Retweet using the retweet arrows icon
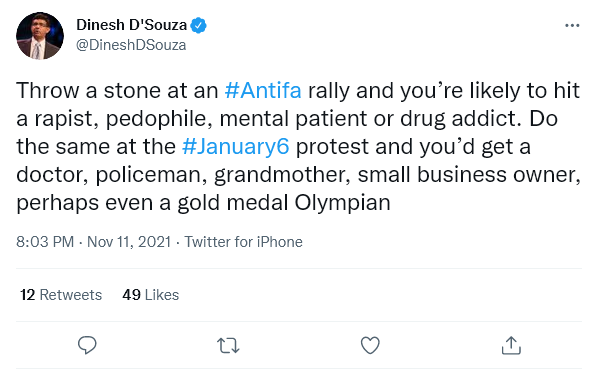 tap(228, 346)
